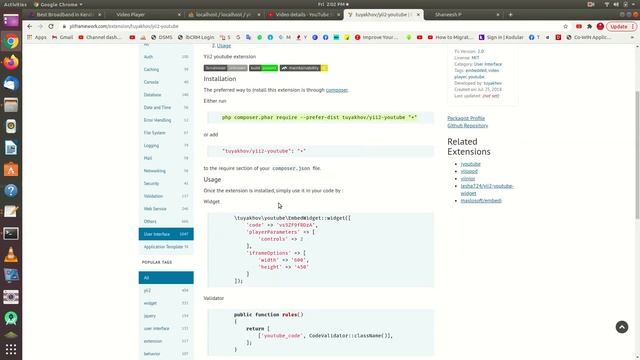Select the User Interface category
This screenshot has width=640, height=360.
coord(166,234)
